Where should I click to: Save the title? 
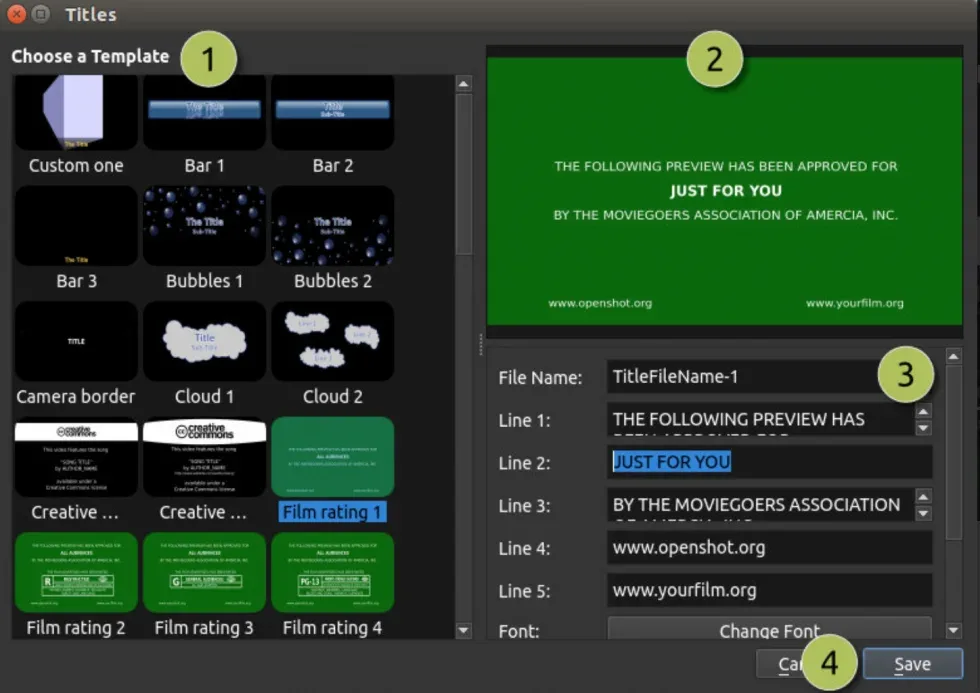click(x=912, y=664)
